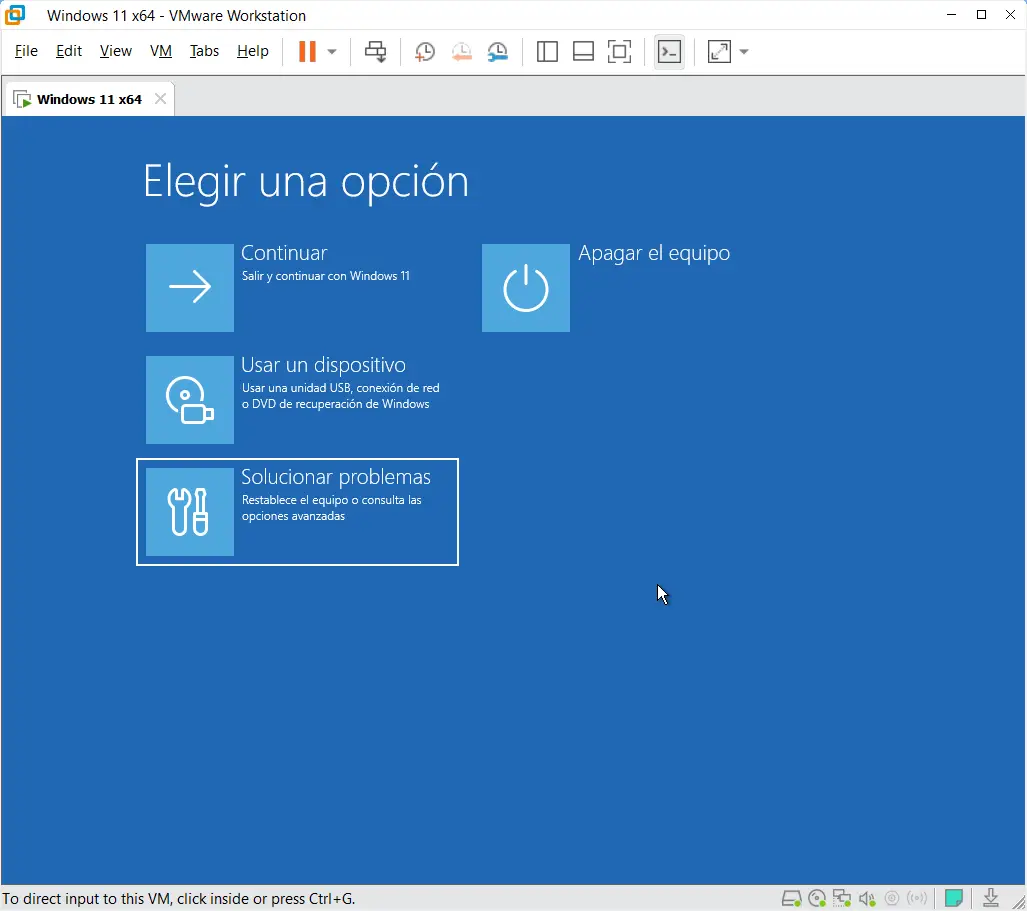This screenshot has width=1027, height=911.
Task: Click the Apagar el equipo power tile
Action: click(525, 288)
